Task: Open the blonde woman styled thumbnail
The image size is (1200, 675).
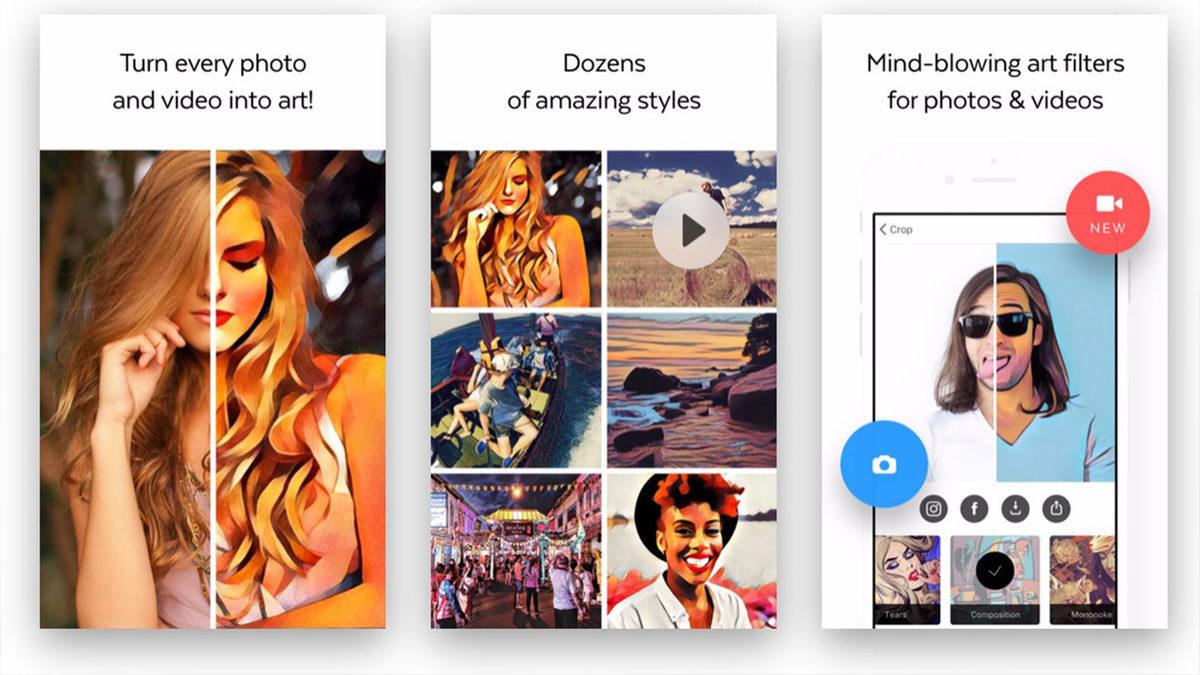Action: coord(516,229)
